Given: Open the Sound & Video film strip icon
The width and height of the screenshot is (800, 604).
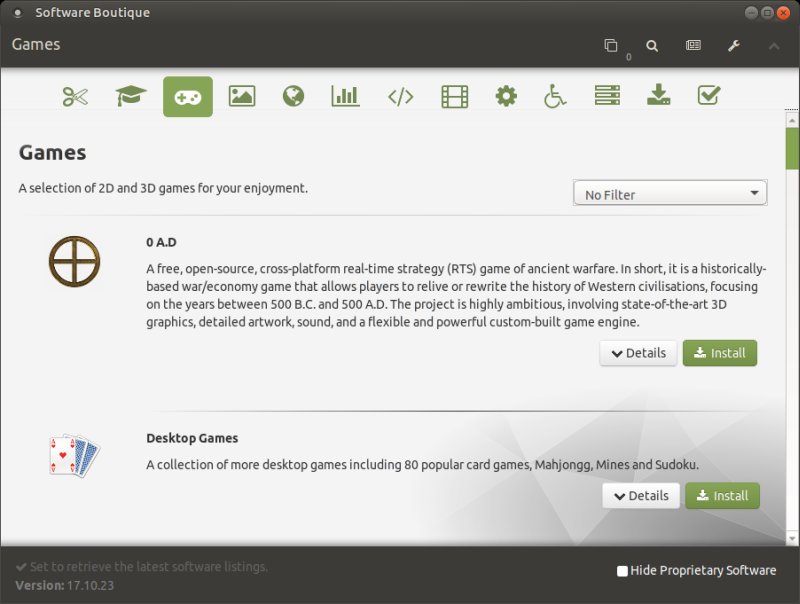Looking at the screenshot, I should point(455,96).
